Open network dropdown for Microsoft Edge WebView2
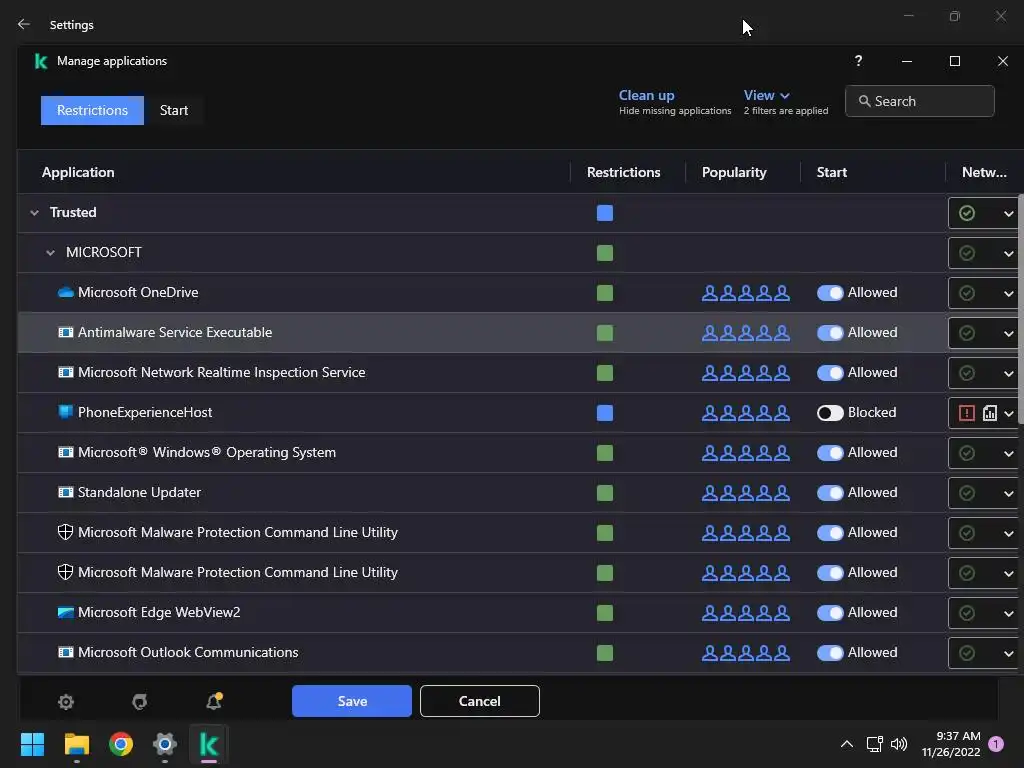 tap(1008, 613)
